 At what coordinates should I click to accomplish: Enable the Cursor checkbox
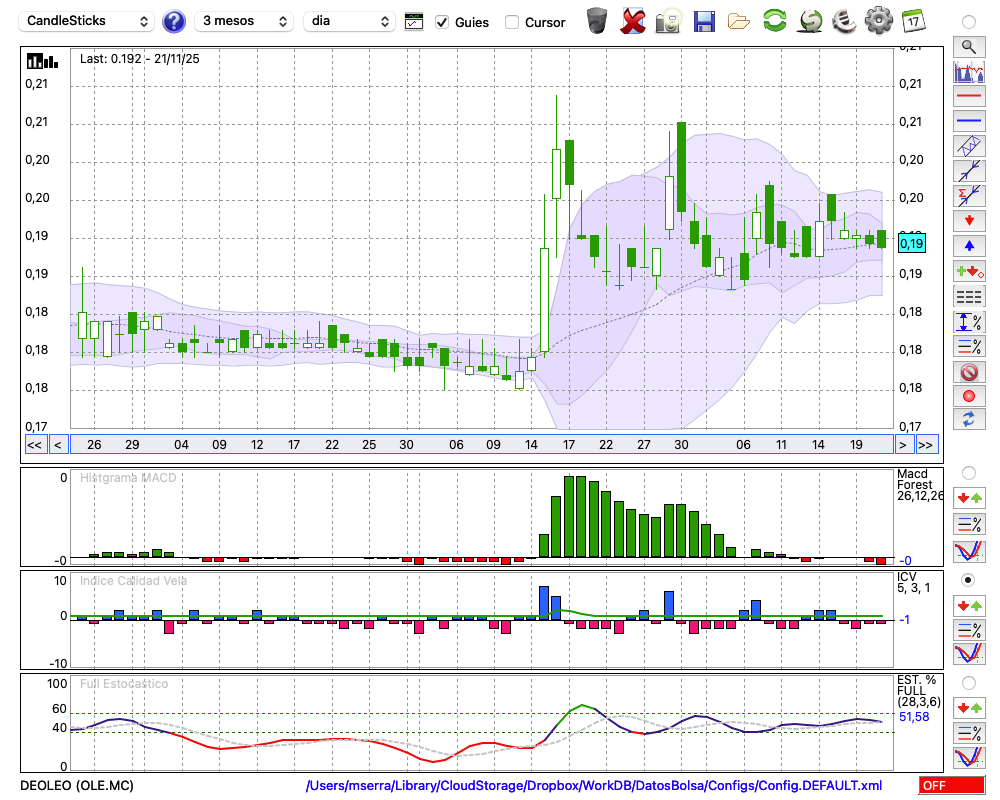(512, 22)
